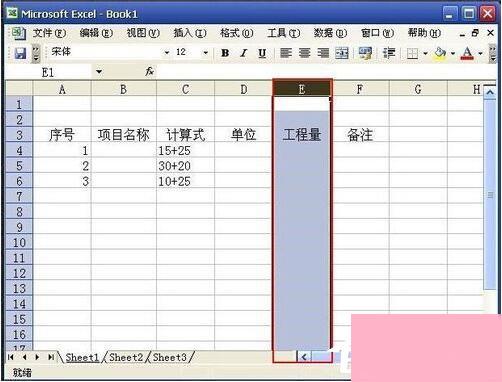Click the font color A icon
Screen dimensions: 502x382
pos(467,53)
